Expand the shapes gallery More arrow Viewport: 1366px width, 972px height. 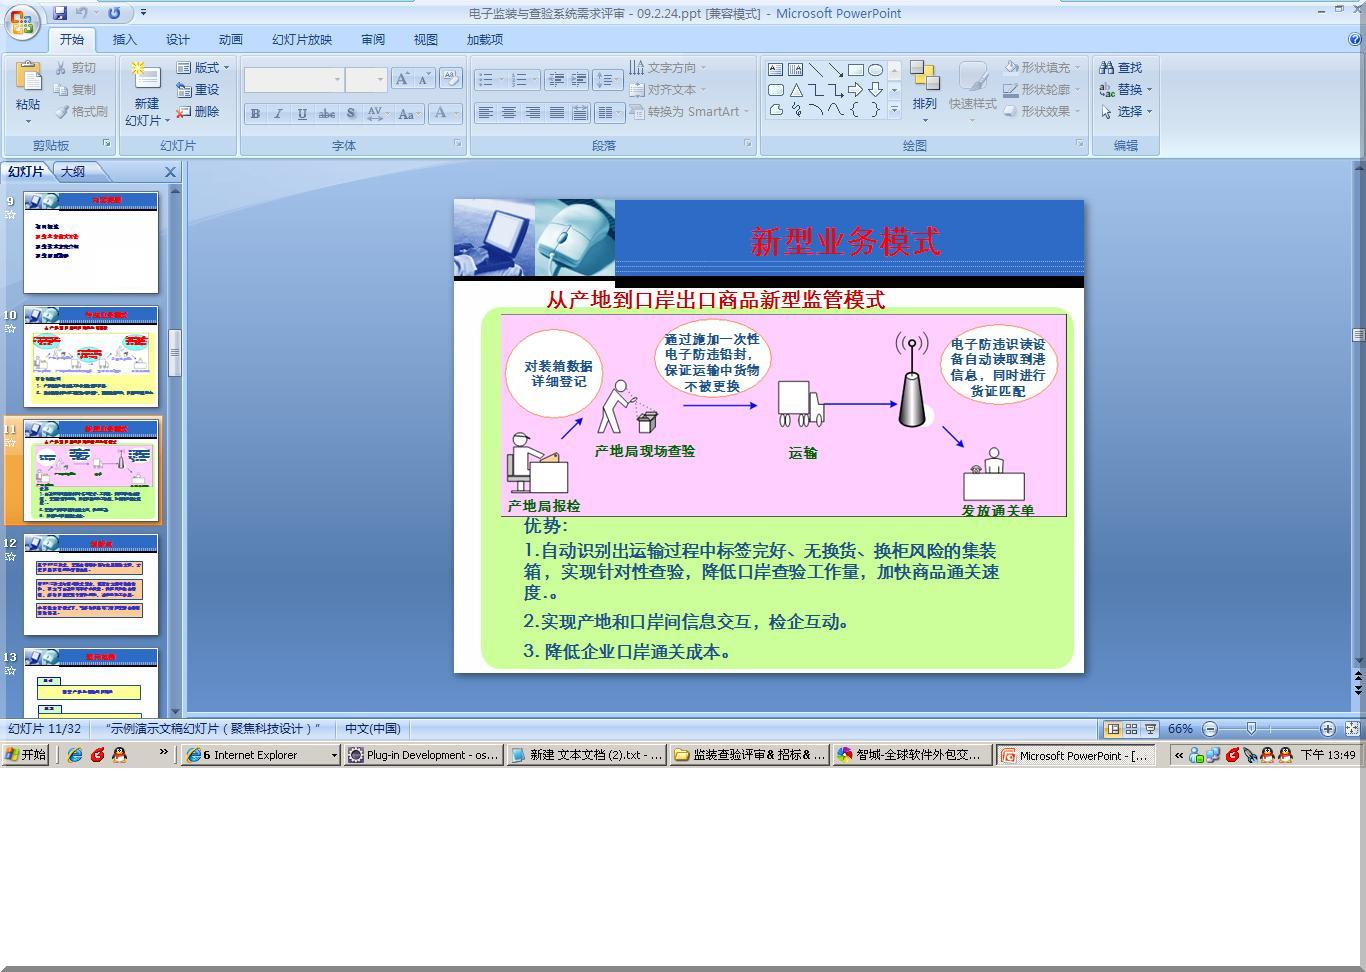(x=894, y=109)
